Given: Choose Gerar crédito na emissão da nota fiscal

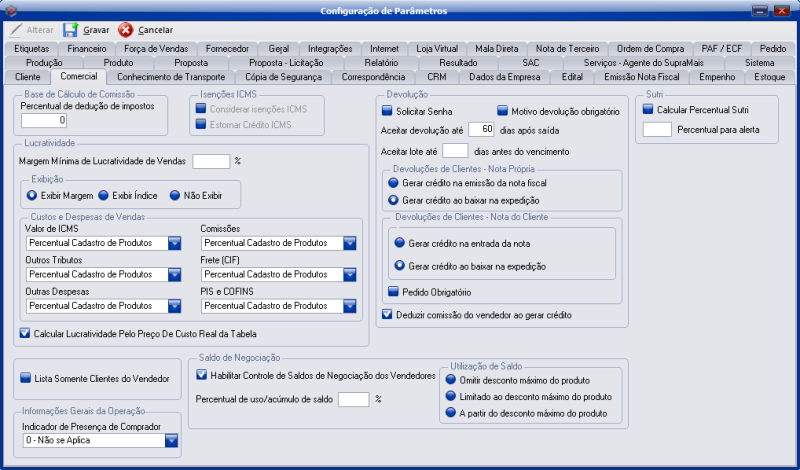Looking at the screenshot, I should (x=393, y=182).
